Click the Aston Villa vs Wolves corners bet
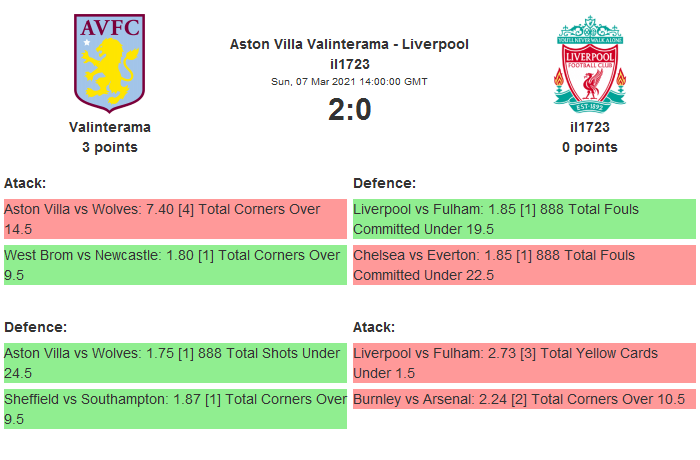700x460 pixels. tap(175, 219)
